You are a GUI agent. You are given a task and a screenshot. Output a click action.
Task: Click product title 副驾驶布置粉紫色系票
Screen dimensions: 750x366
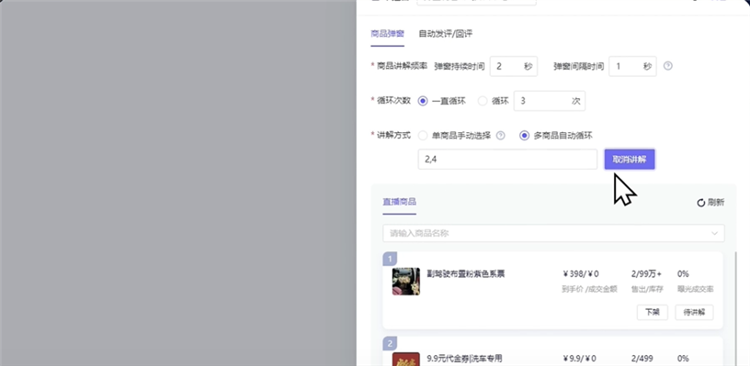pos(466,274)
